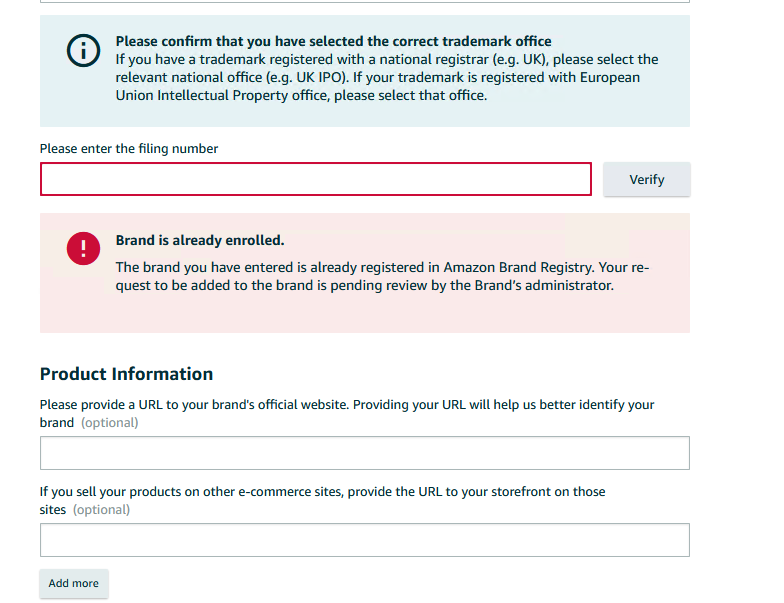Click the Add more button
The height and width of the screenshot is (603, 784).
tap(74, 583)
